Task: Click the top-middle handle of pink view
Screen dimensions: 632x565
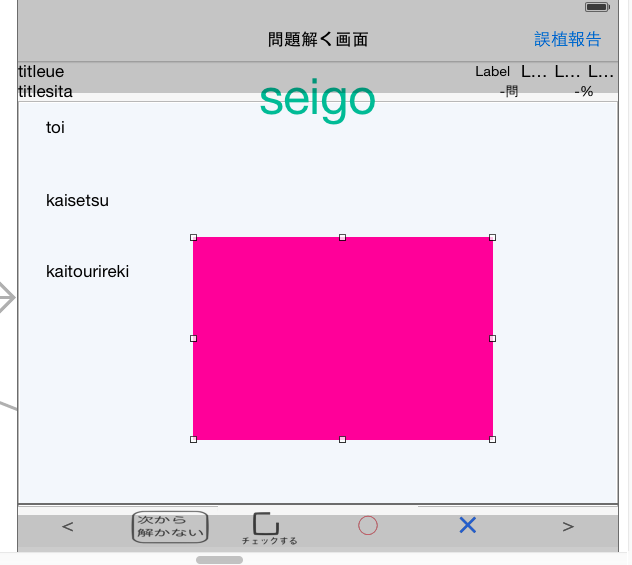Action: click(343, 238)
